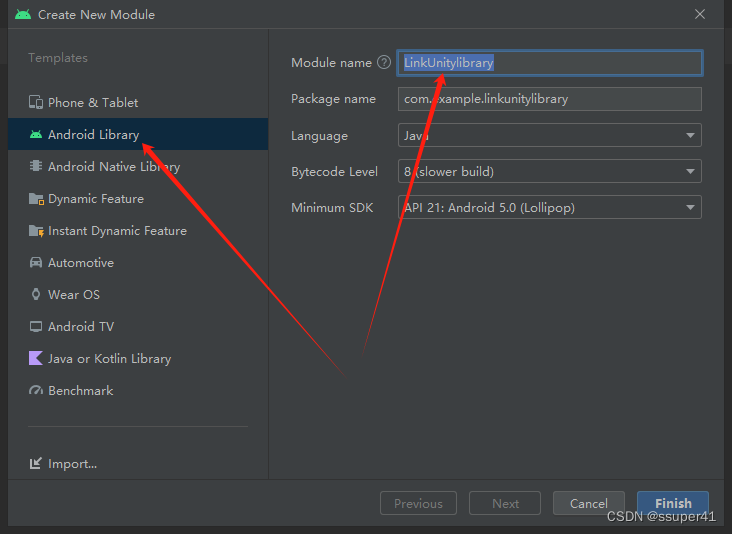Choose Benchmark template
Image resolution: width=732 pixels, height=534 pixels.
coord(138,391)
